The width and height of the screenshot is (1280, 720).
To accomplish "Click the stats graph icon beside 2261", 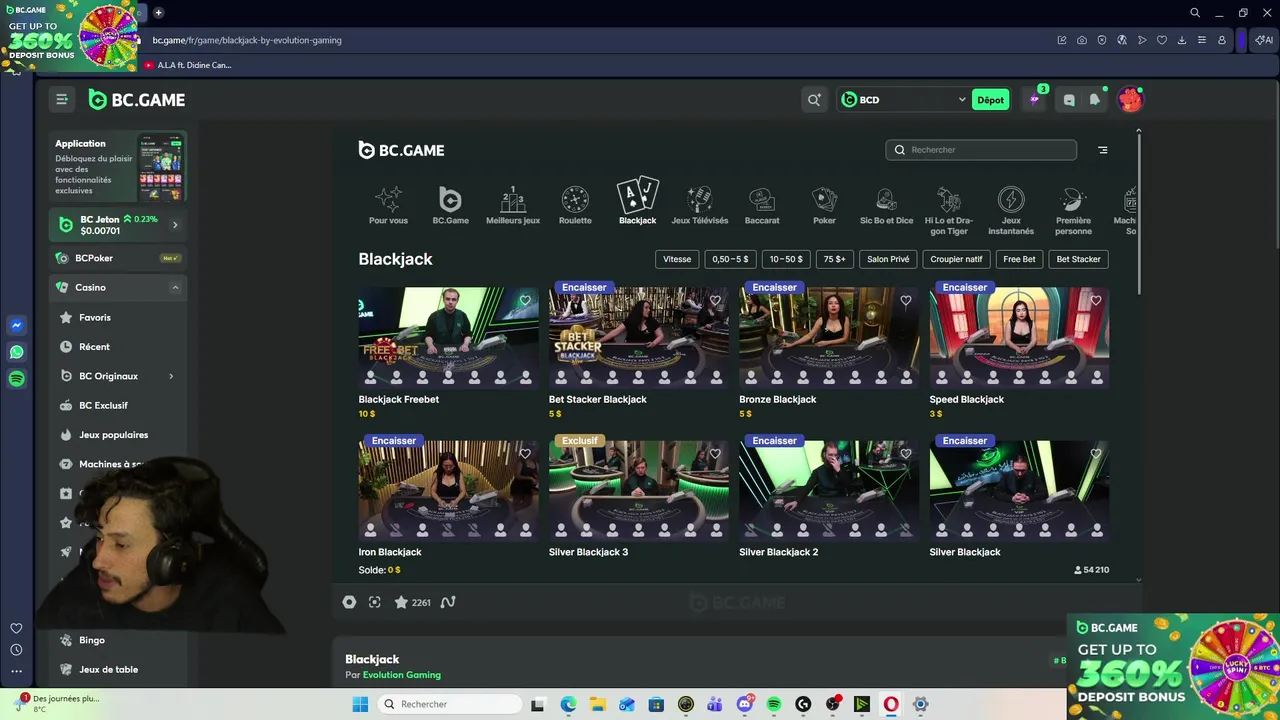I will (x=448, y=602).
